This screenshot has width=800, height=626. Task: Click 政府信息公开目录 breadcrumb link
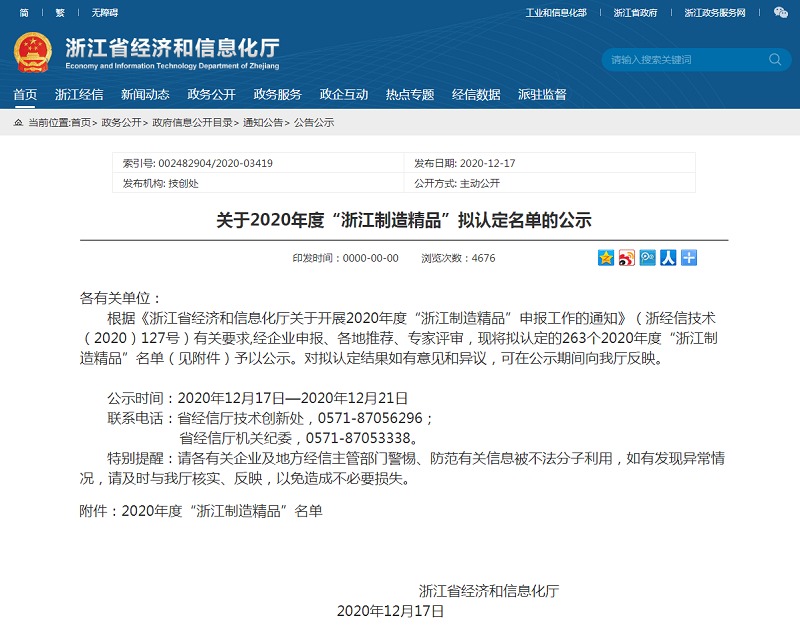click(192, 122)
